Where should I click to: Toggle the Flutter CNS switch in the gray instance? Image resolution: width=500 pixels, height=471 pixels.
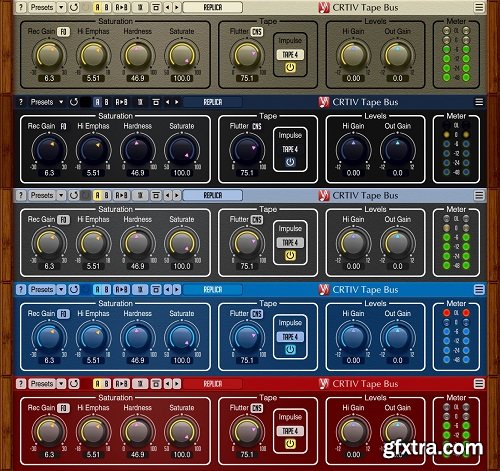256,220
